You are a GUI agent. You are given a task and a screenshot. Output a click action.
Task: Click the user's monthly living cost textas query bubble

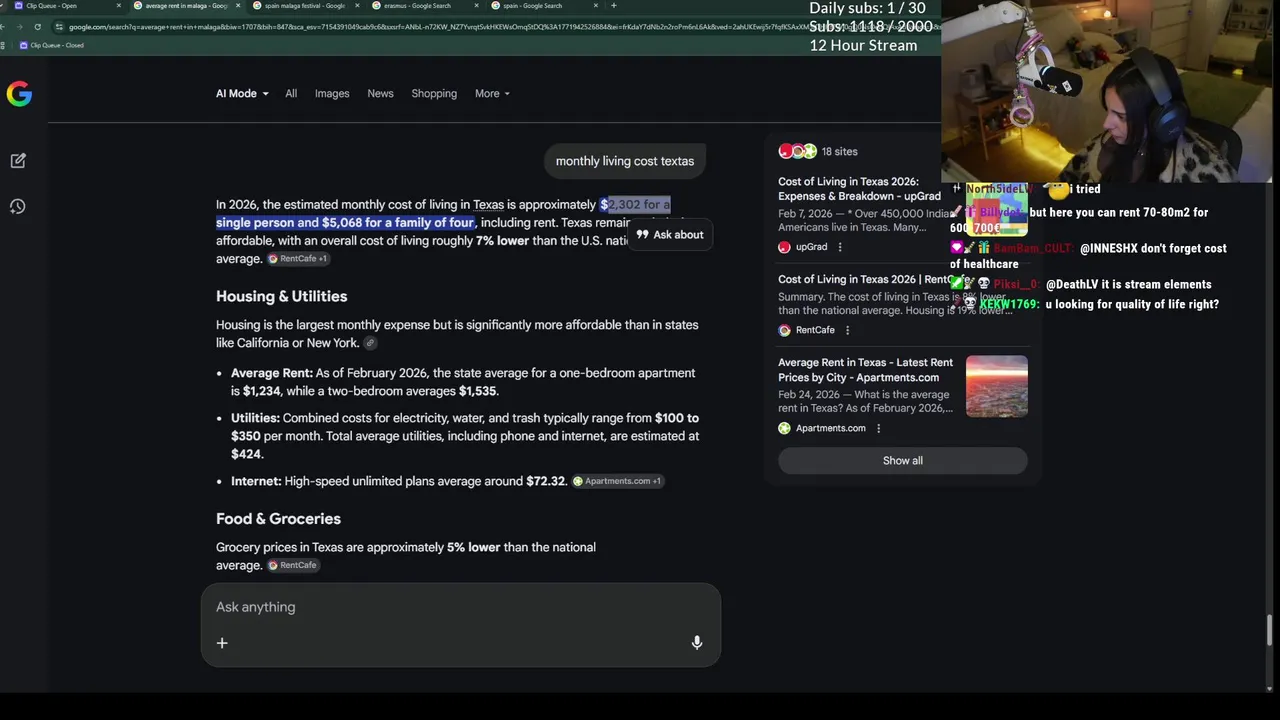(625, 161)
